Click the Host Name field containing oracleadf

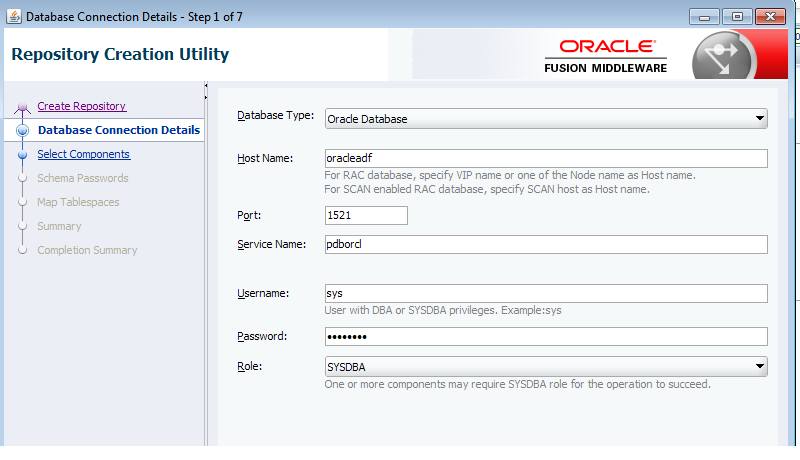click(546, 159)
